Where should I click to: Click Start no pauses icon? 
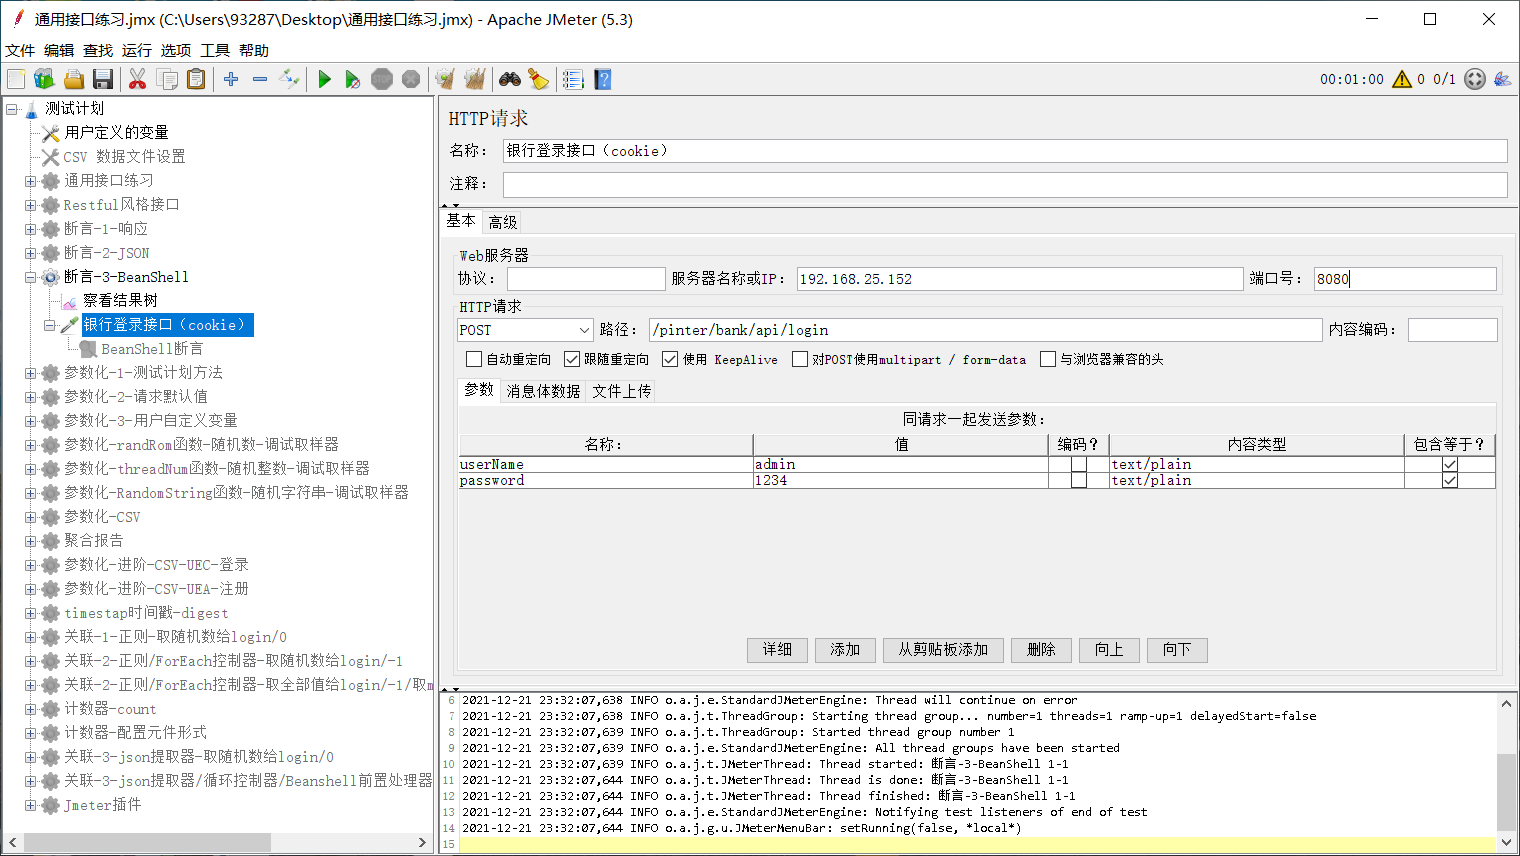(352, 79)
